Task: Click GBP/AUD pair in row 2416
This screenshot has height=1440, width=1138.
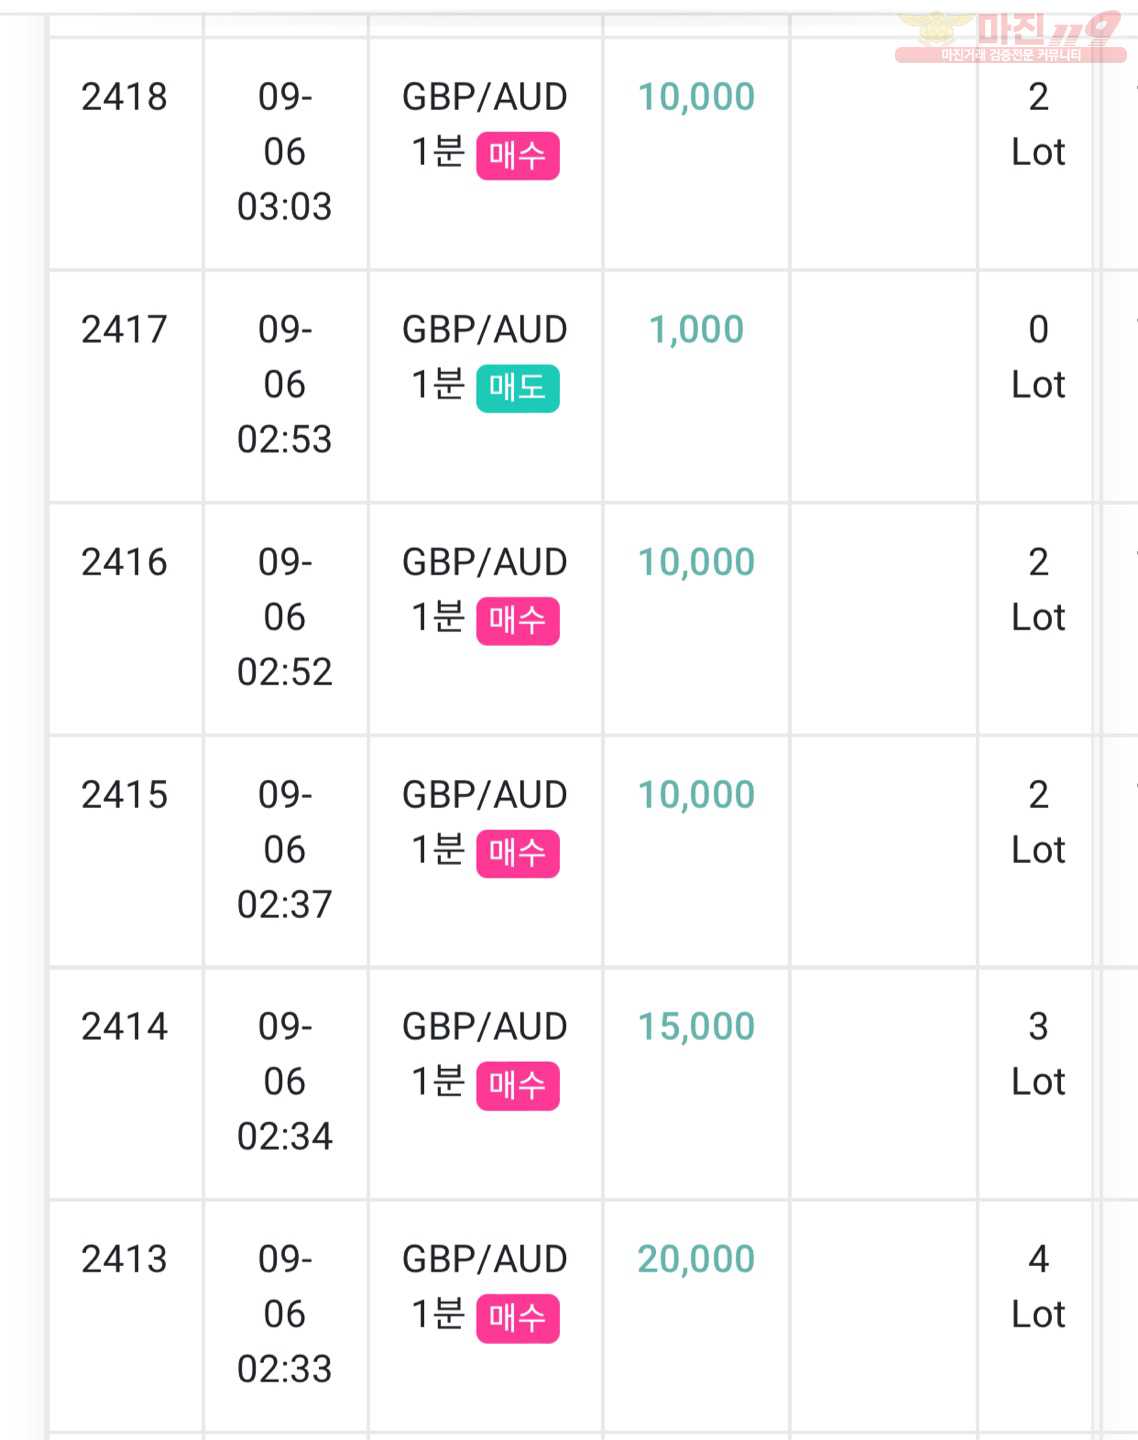Action: 484,562
